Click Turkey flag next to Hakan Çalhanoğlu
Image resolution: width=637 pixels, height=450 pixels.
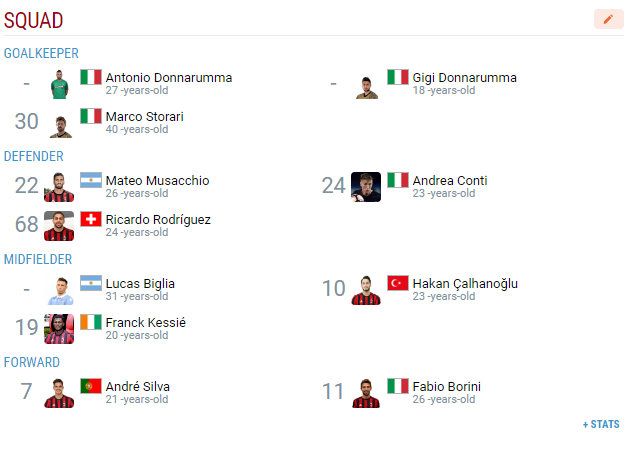[398, 283]
